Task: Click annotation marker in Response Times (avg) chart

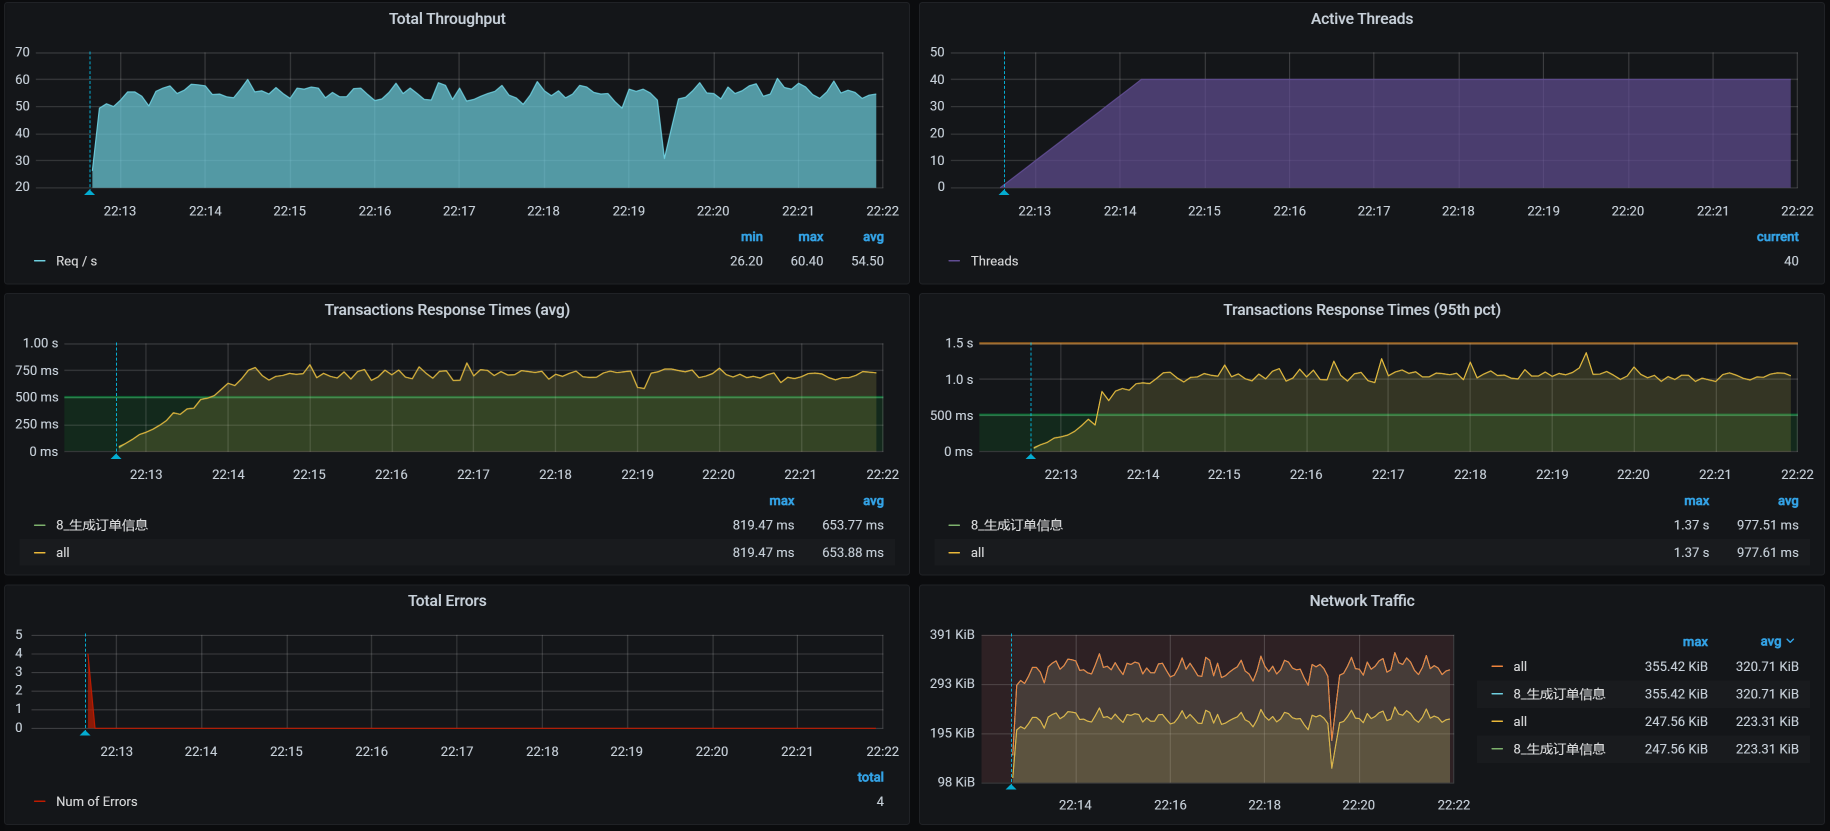Action: [116, 456]
